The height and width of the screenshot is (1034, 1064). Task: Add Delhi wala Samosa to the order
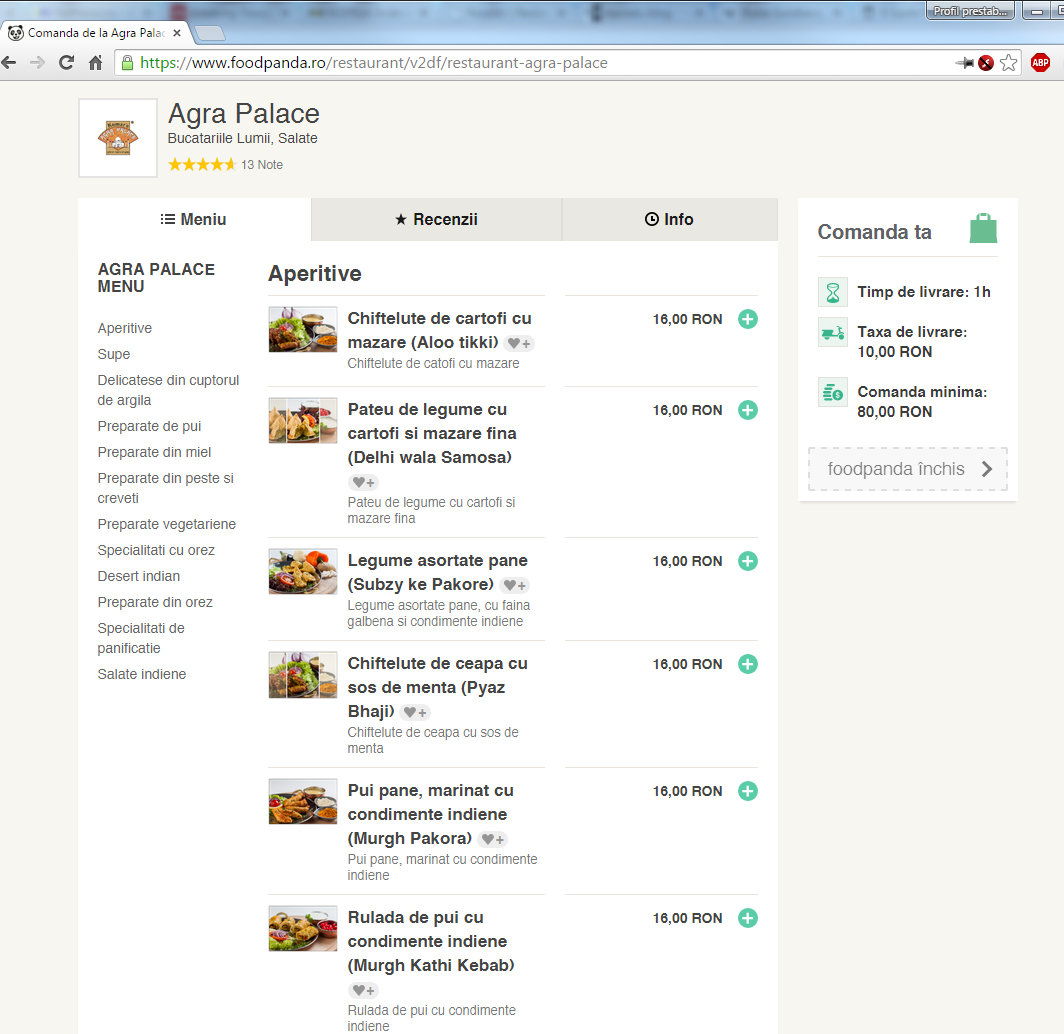(x=748, y=410)
